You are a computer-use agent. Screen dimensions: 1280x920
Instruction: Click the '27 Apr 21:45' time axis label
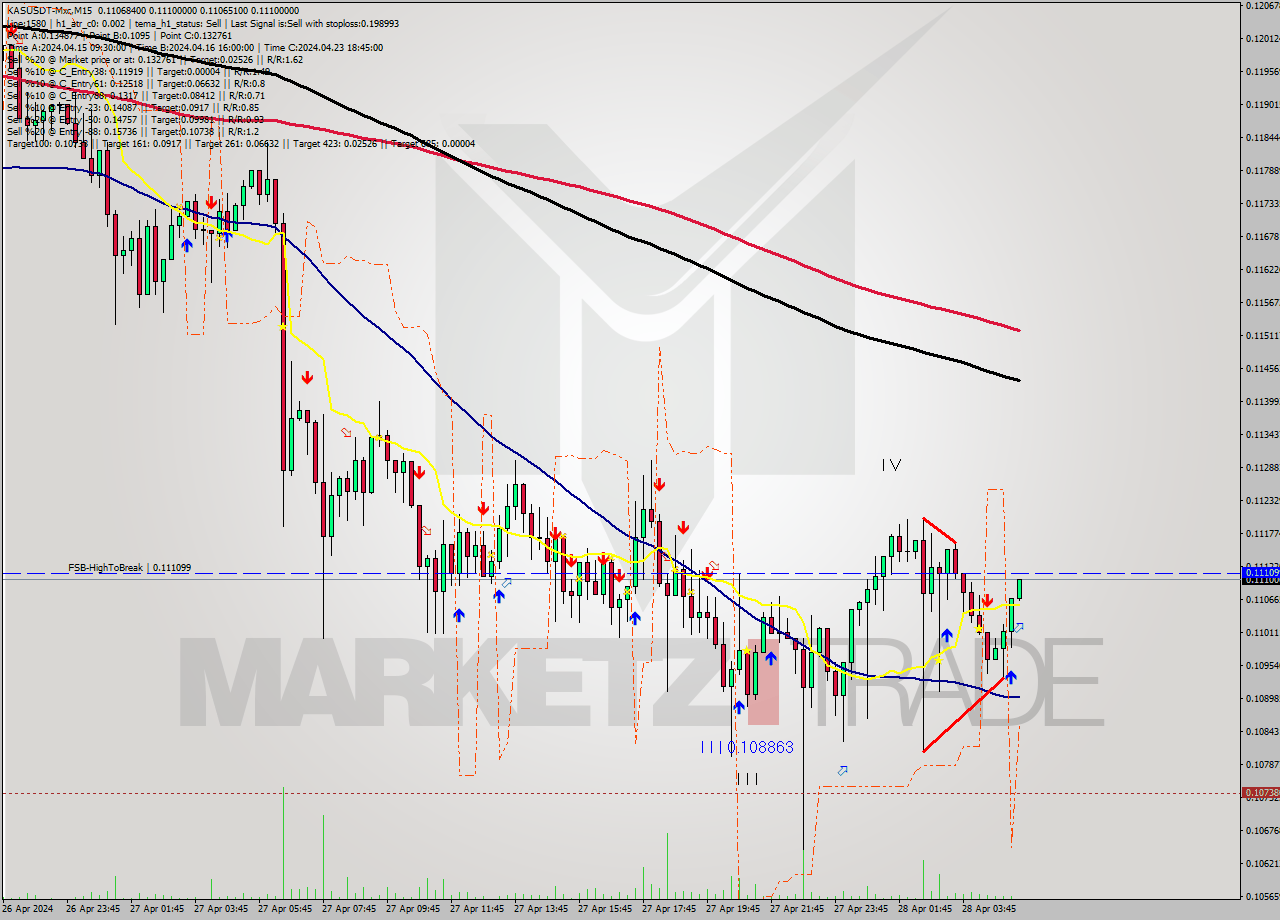[x=798, y=909]
